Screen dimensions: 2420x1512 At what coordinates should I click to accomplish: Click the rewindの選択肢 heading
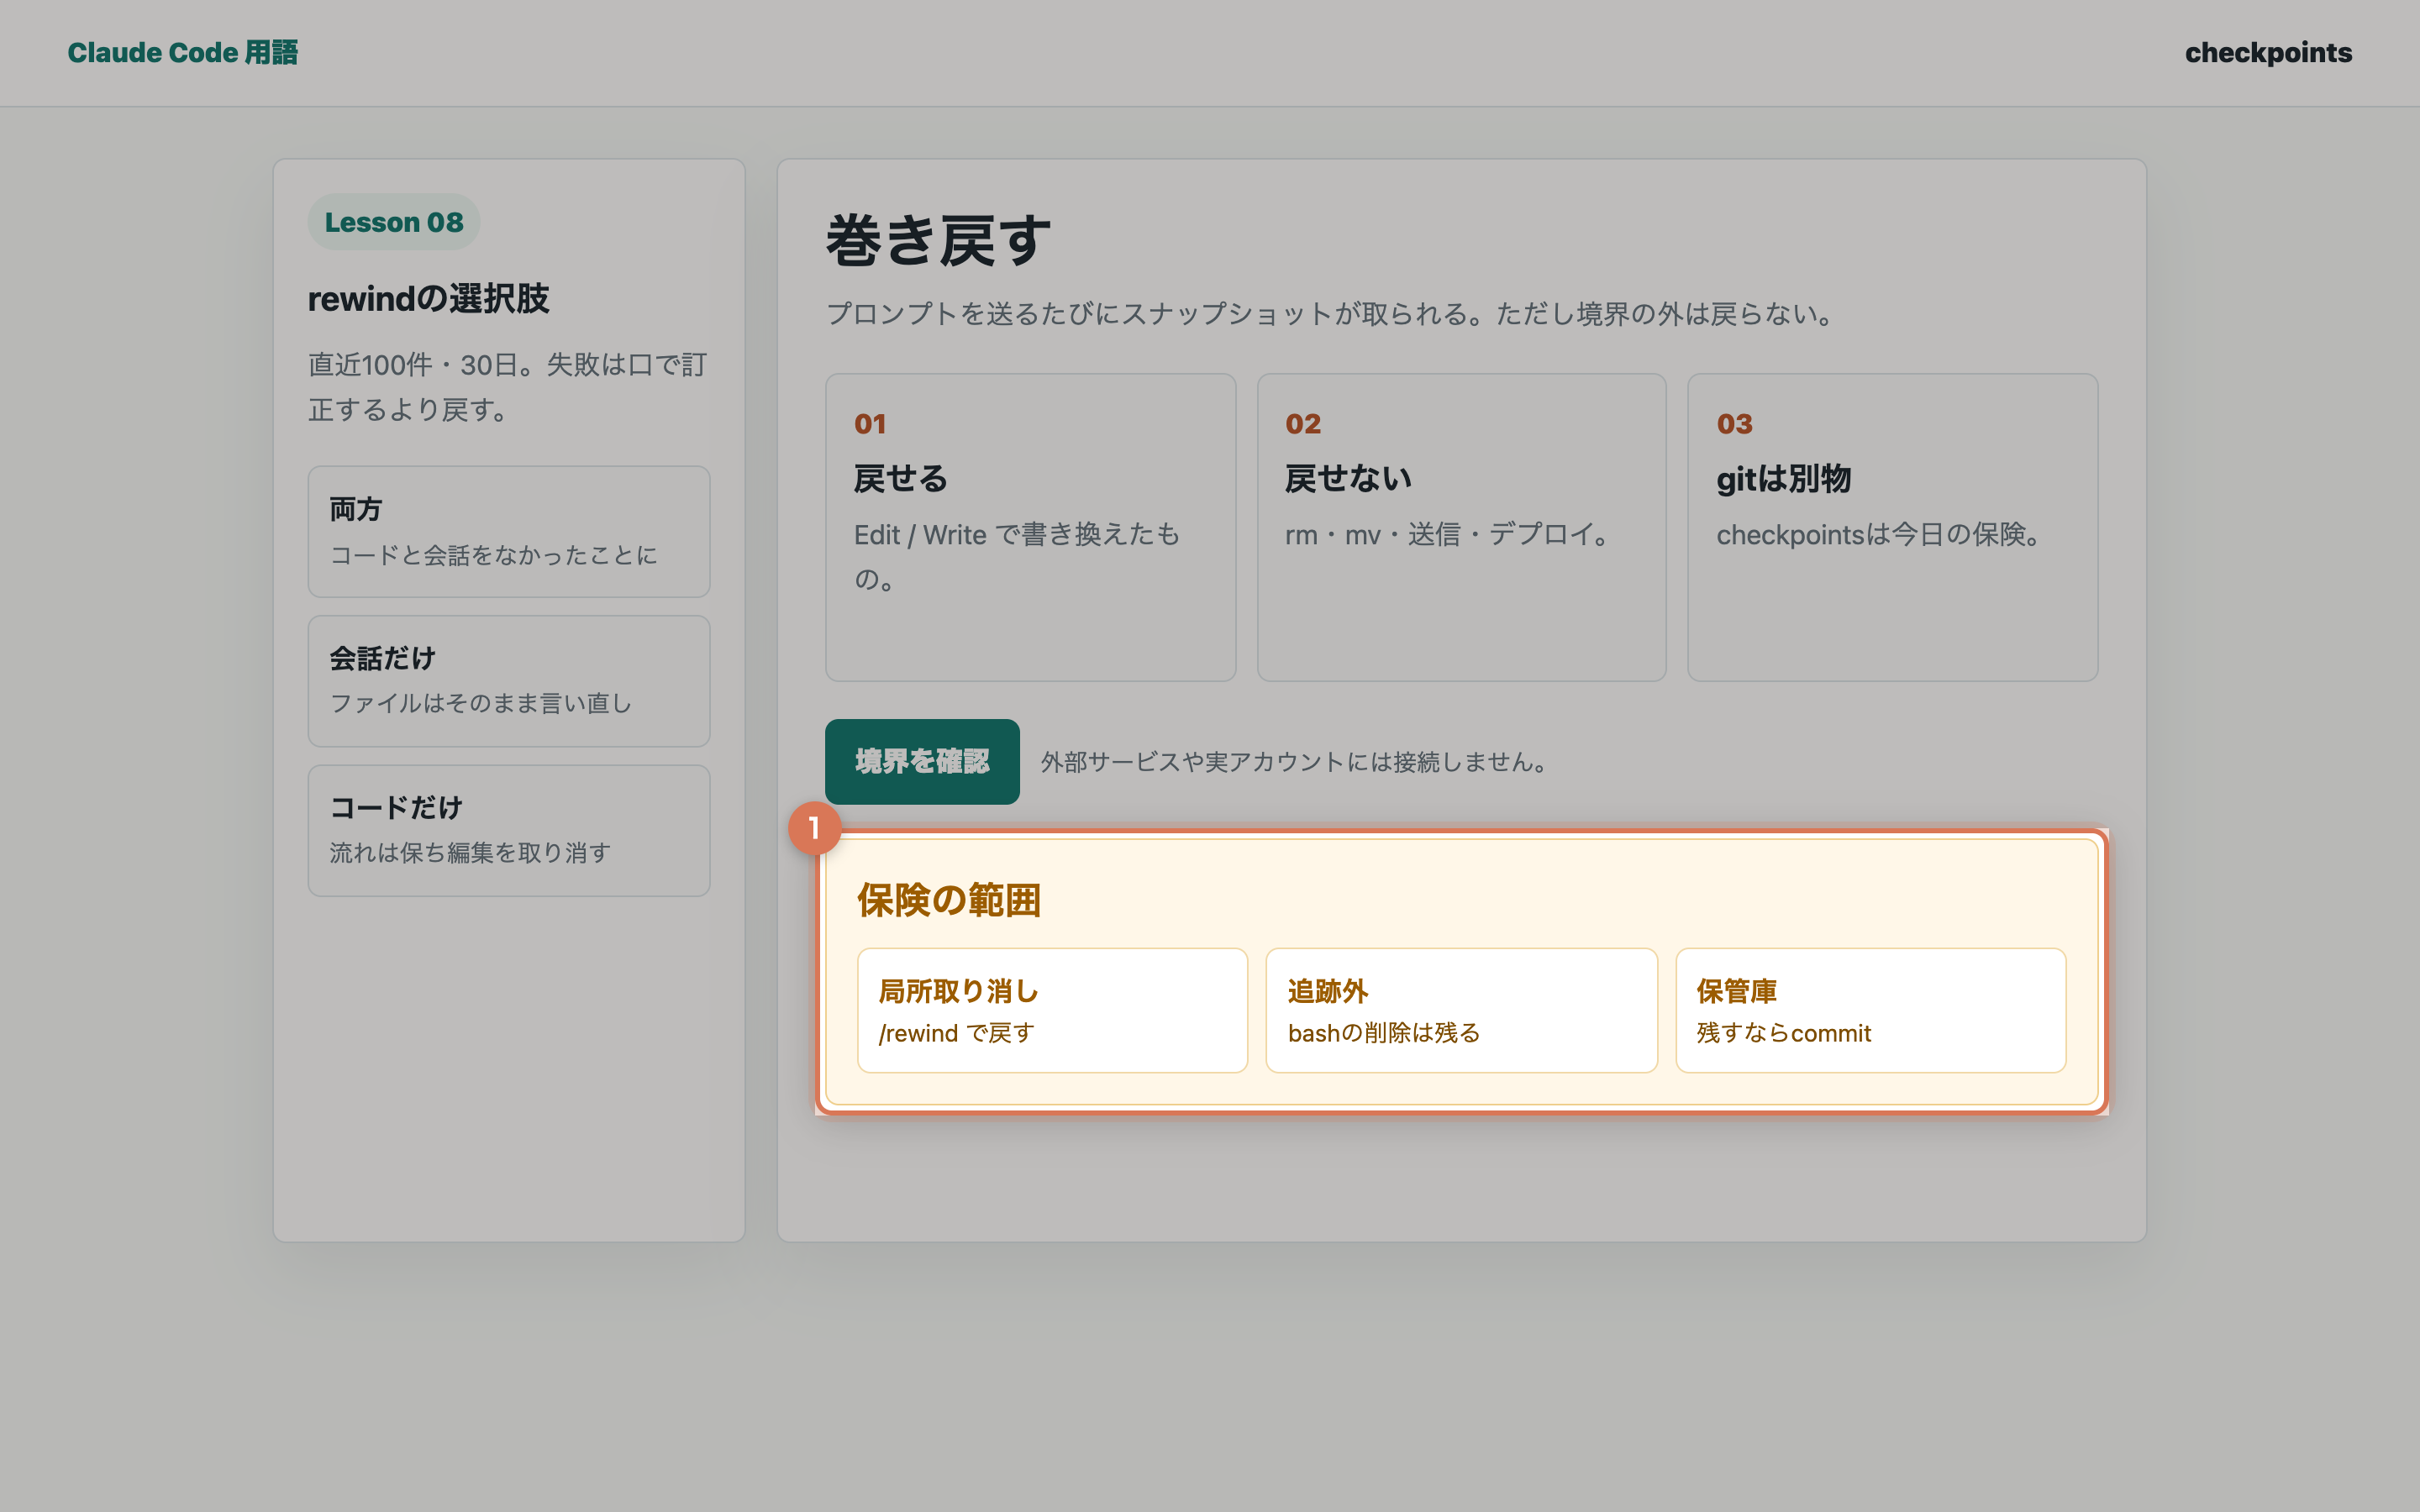(x=428, y=298)
